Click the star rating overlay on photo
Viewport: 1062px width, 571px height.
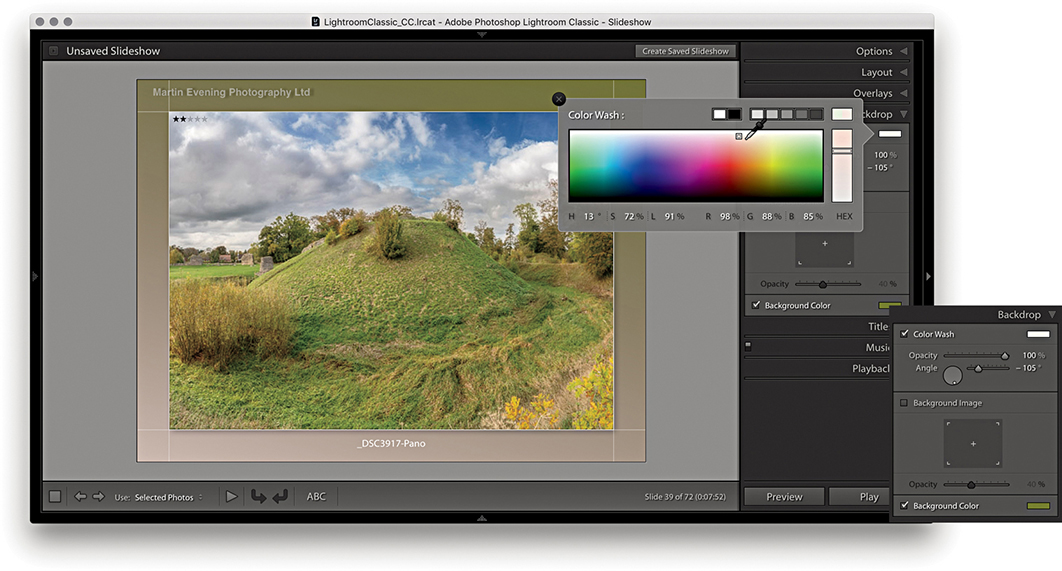[190, 119]
